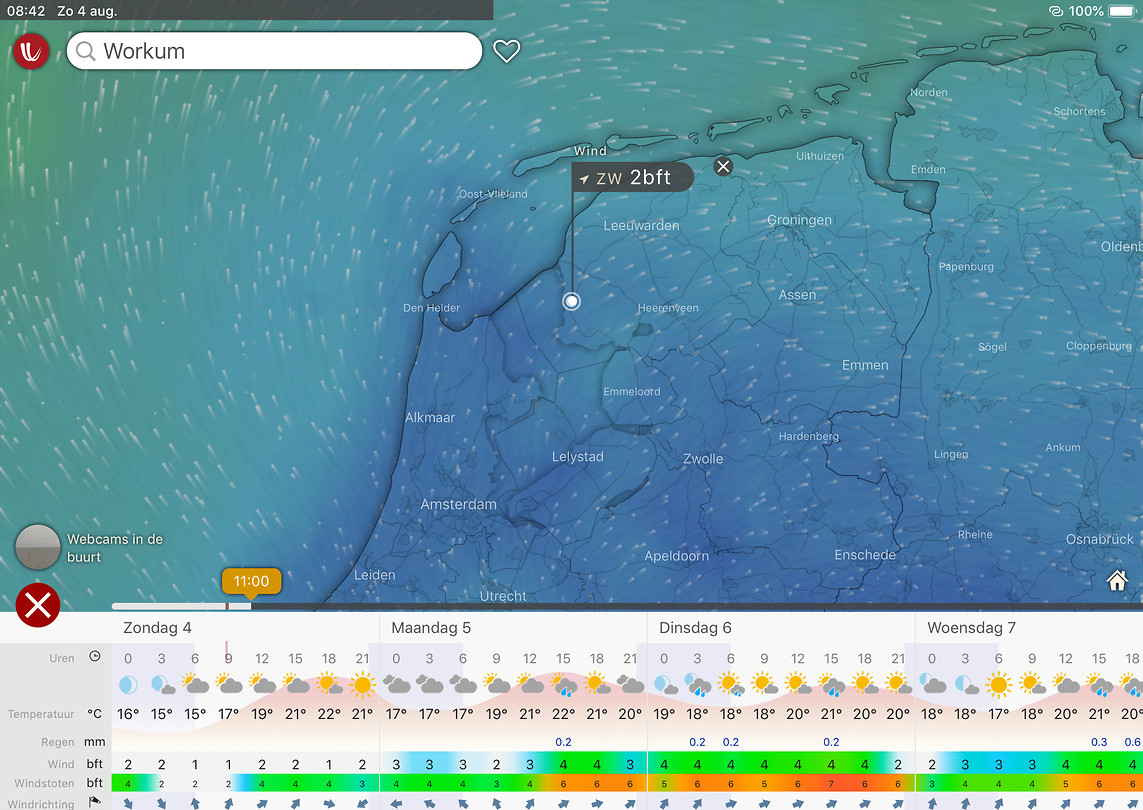The height and width of the screenshot is (810, 1143).
Task: Click the Zondag 3:00 moon-and-cloud icon
Action: pos(162,685)
